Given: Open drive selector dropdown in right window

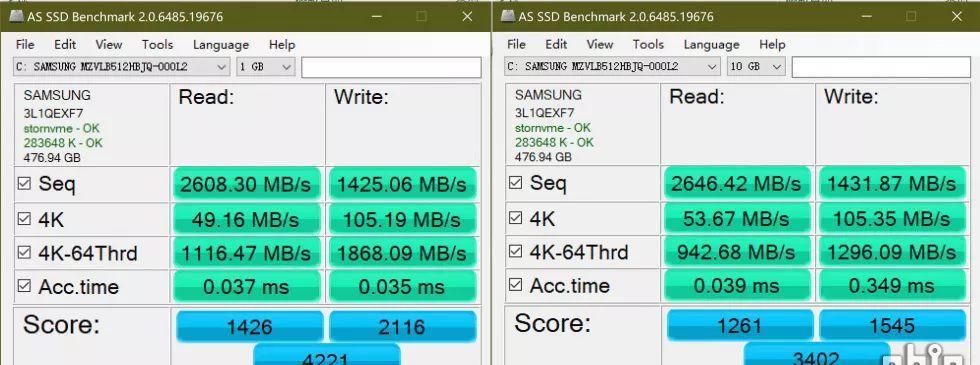Looking at the screenshot, I should click(x=612, y=66).
